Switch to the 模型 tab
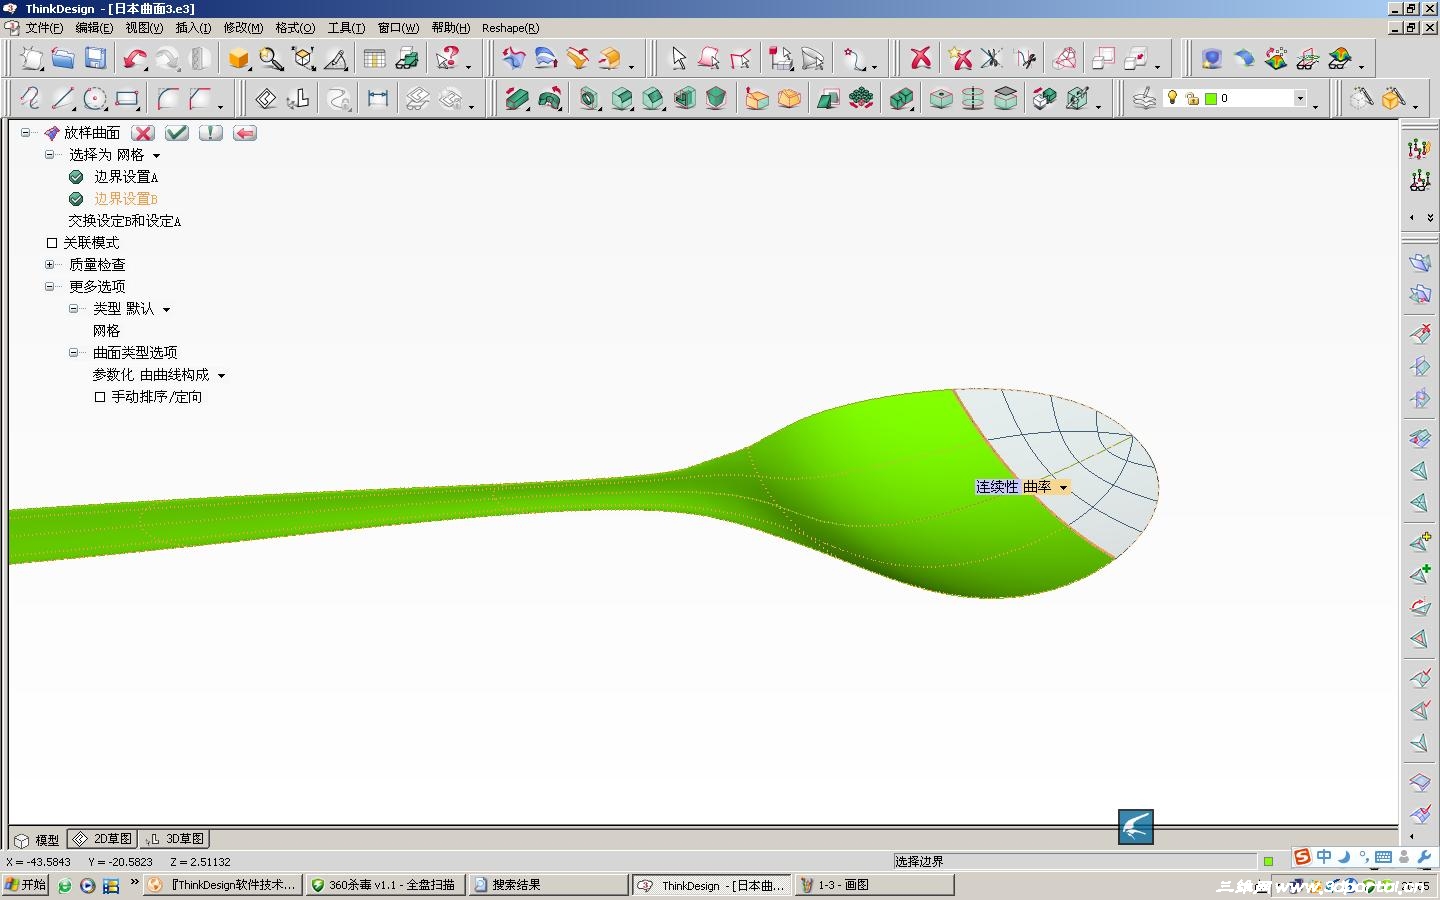1440x900 pixels. [x=37, y=840]
